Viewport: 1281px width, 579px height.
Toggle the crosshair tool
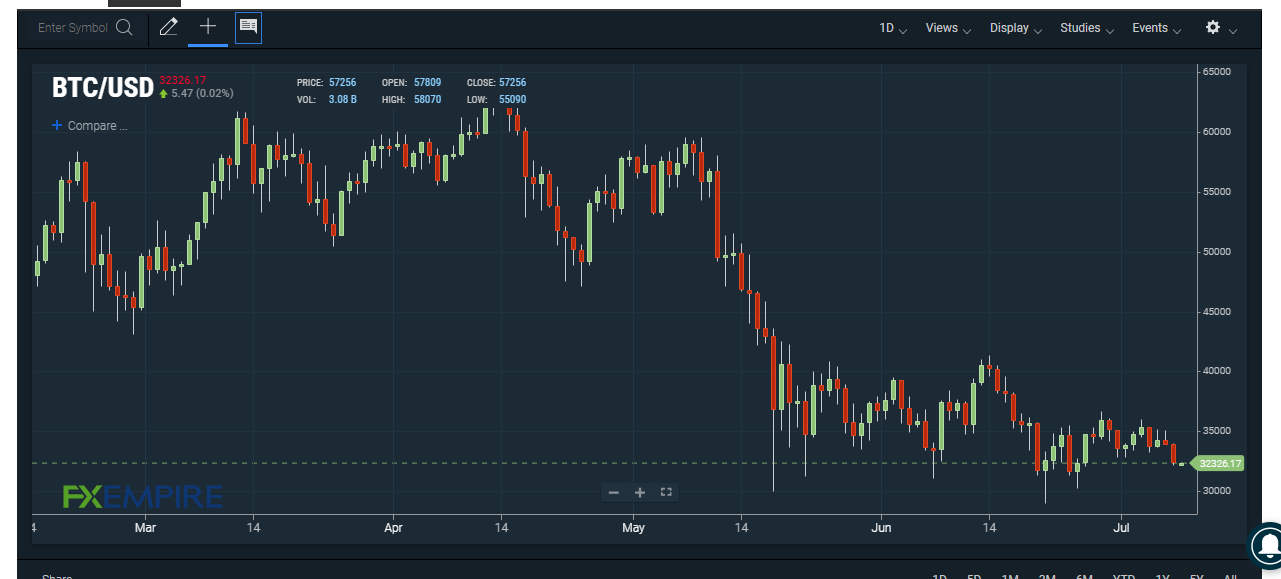tap(208, 27)
